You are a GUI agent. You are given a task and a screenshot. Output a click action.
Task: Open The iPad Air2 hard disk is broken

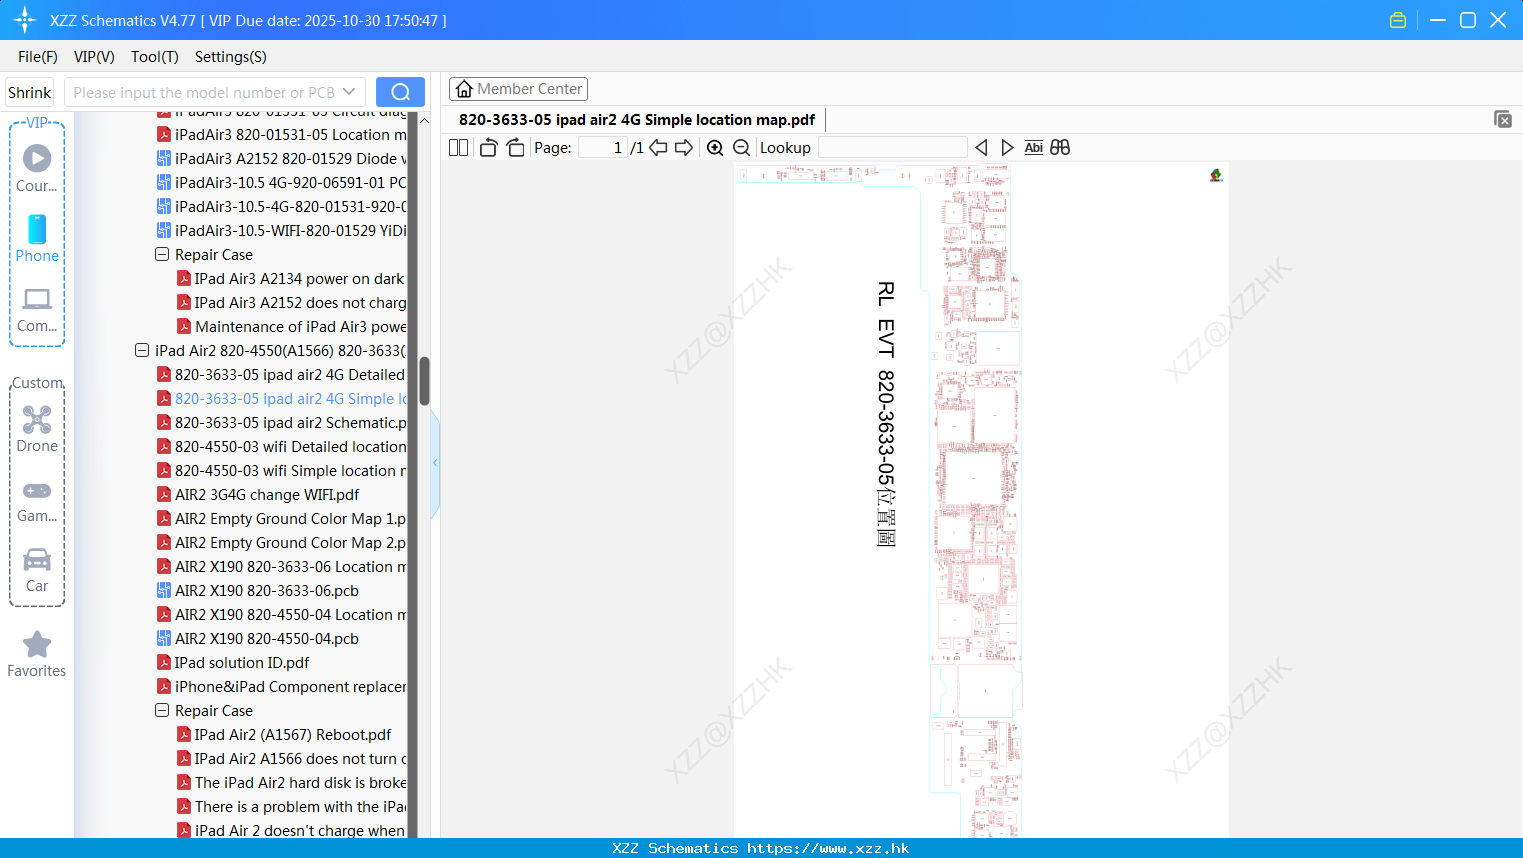(292, 783)
